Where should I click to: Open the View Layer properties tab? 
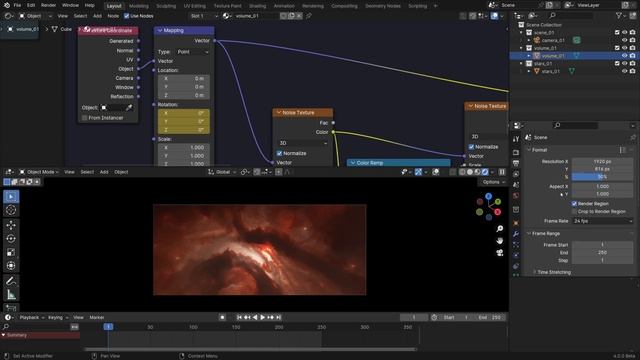[516, 174]
